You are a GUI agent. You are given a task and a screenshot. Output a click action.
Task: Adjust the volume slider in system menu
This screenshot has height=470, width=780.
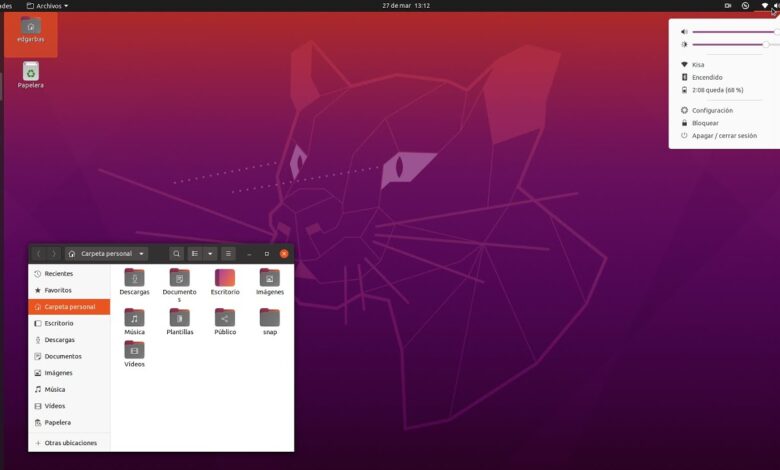point(736,32)
